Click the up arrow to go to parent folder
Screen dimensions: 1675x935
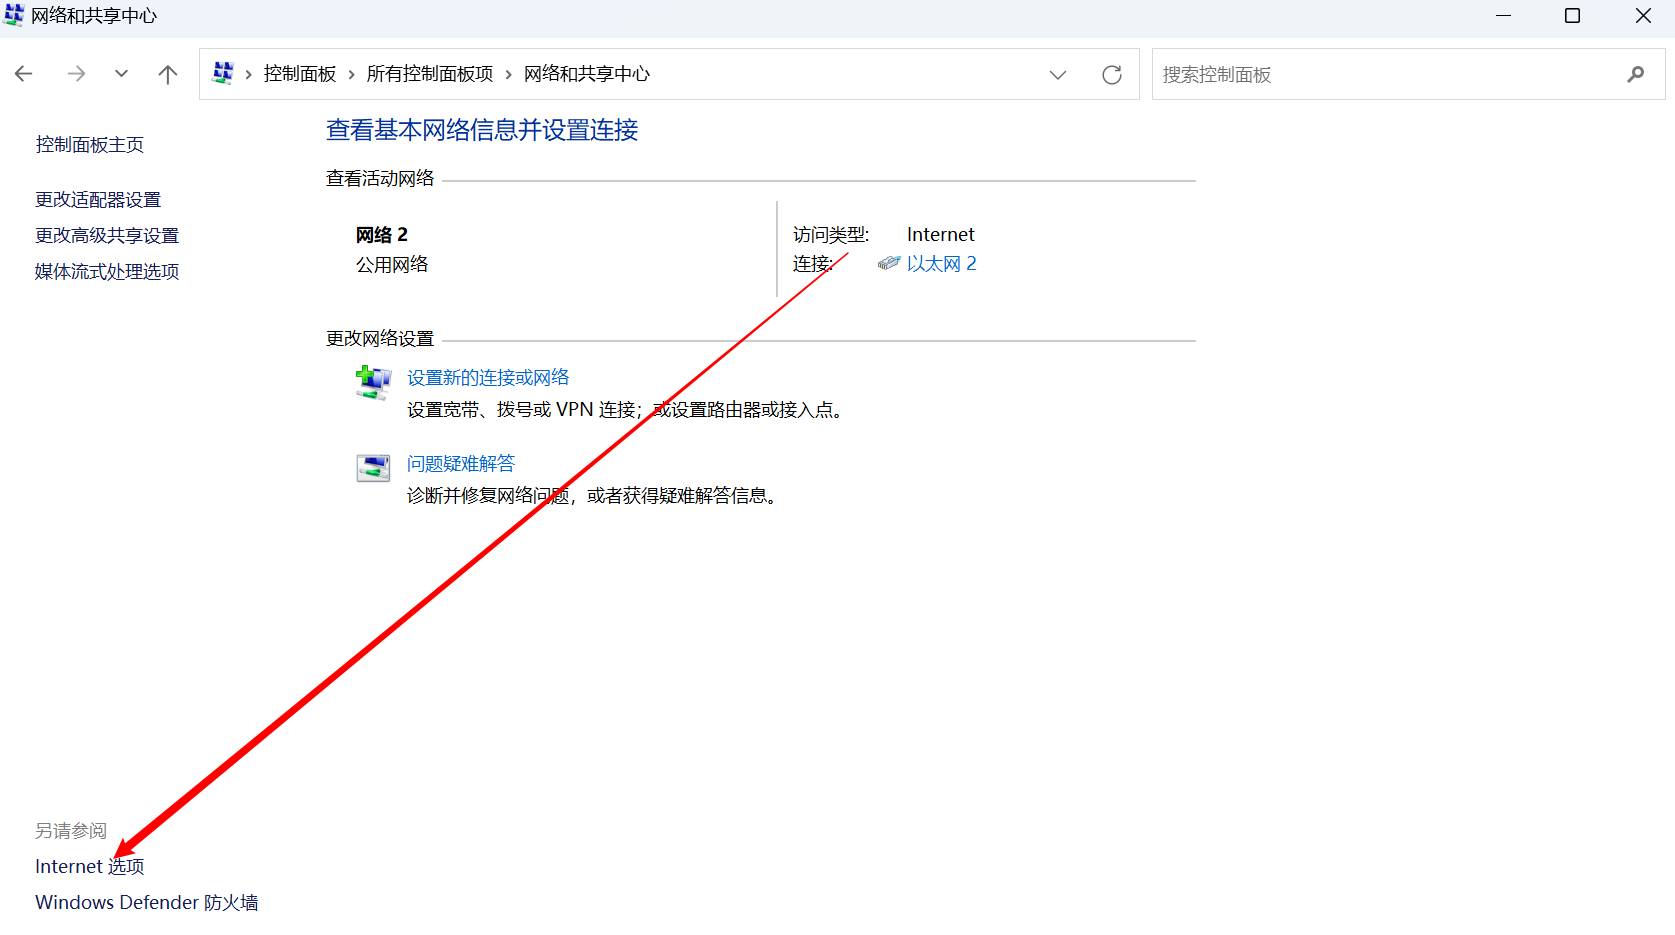click(167, 74)
